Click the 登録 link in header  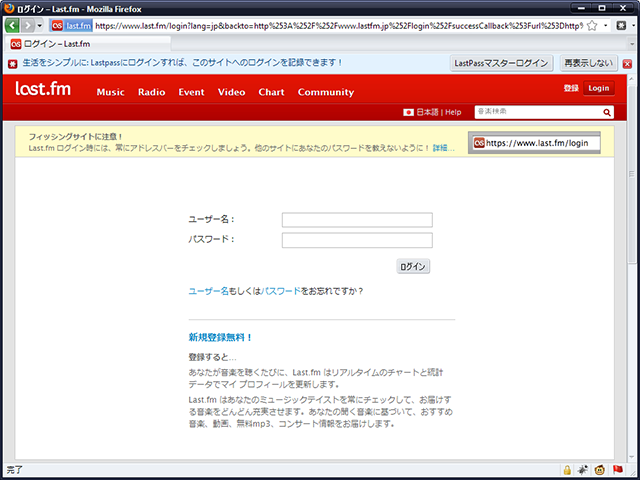click(x=571, y=88)
